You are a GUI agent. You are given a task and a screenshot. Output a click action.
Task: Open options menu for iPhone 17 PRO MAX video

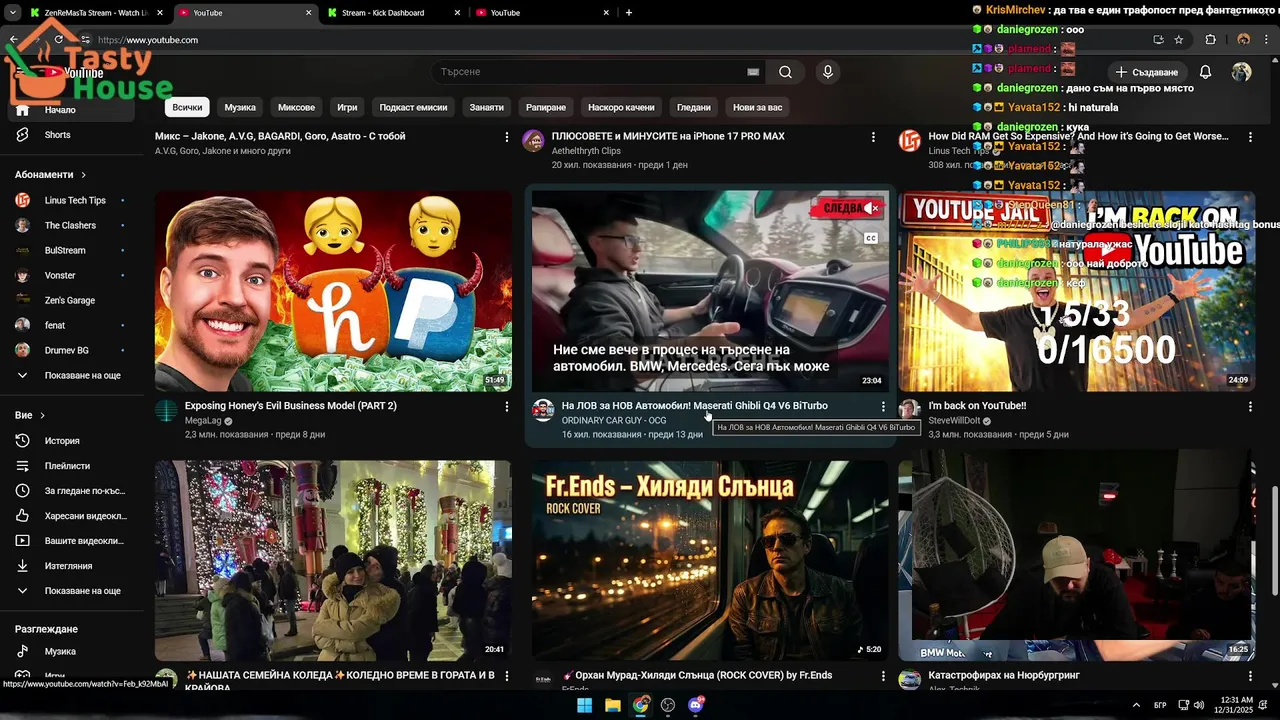(873, 137)
